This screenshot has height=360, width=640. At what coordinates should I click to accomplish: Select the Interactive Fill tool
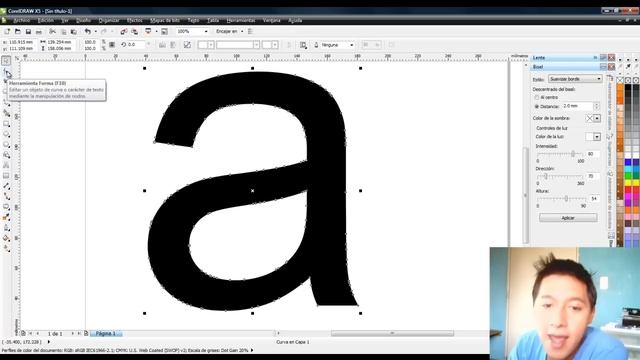(6, 248)
